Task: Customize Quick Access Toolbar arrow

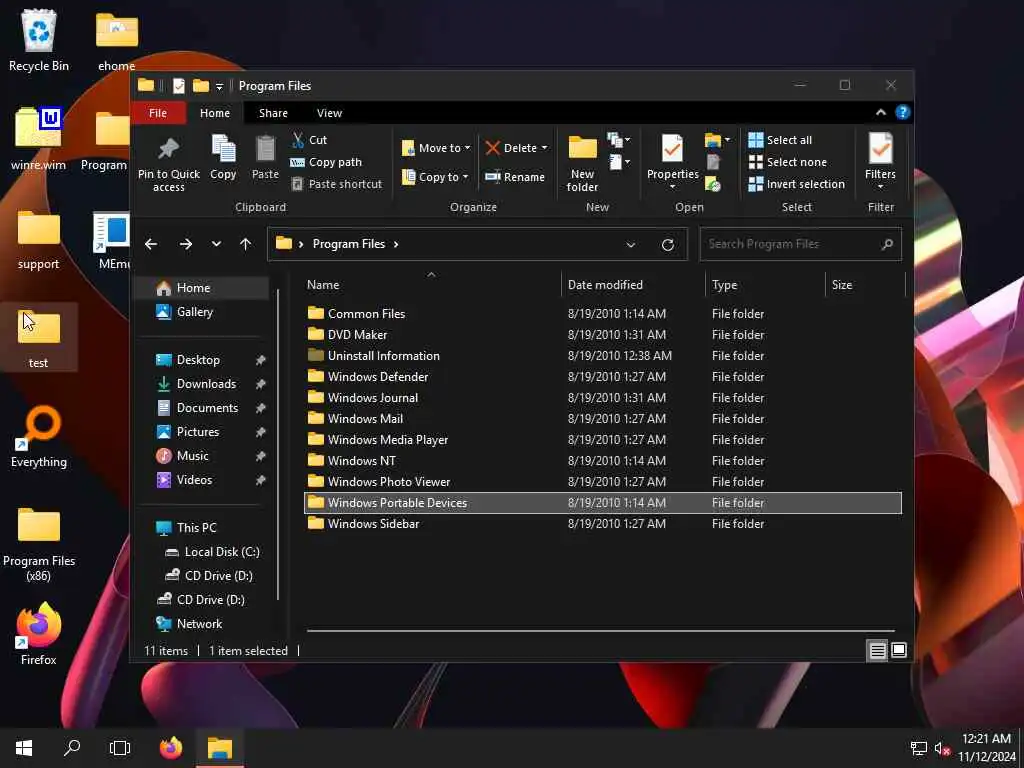Action: tap(219, 86)
